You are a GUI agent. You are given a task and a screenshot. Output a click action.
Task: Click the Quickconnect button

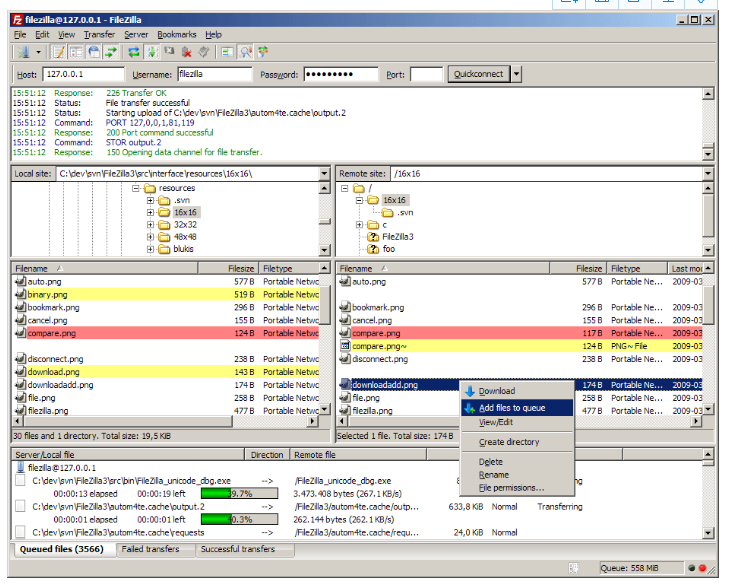pos(479,74)
